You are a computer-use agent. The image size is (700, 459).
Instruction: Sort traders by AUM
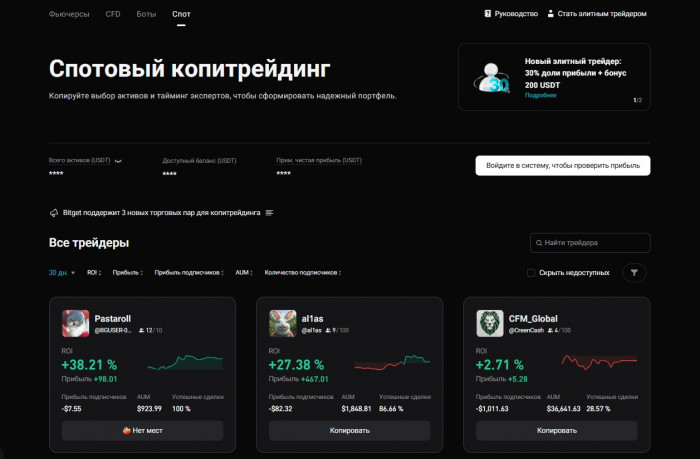(244, 272)
